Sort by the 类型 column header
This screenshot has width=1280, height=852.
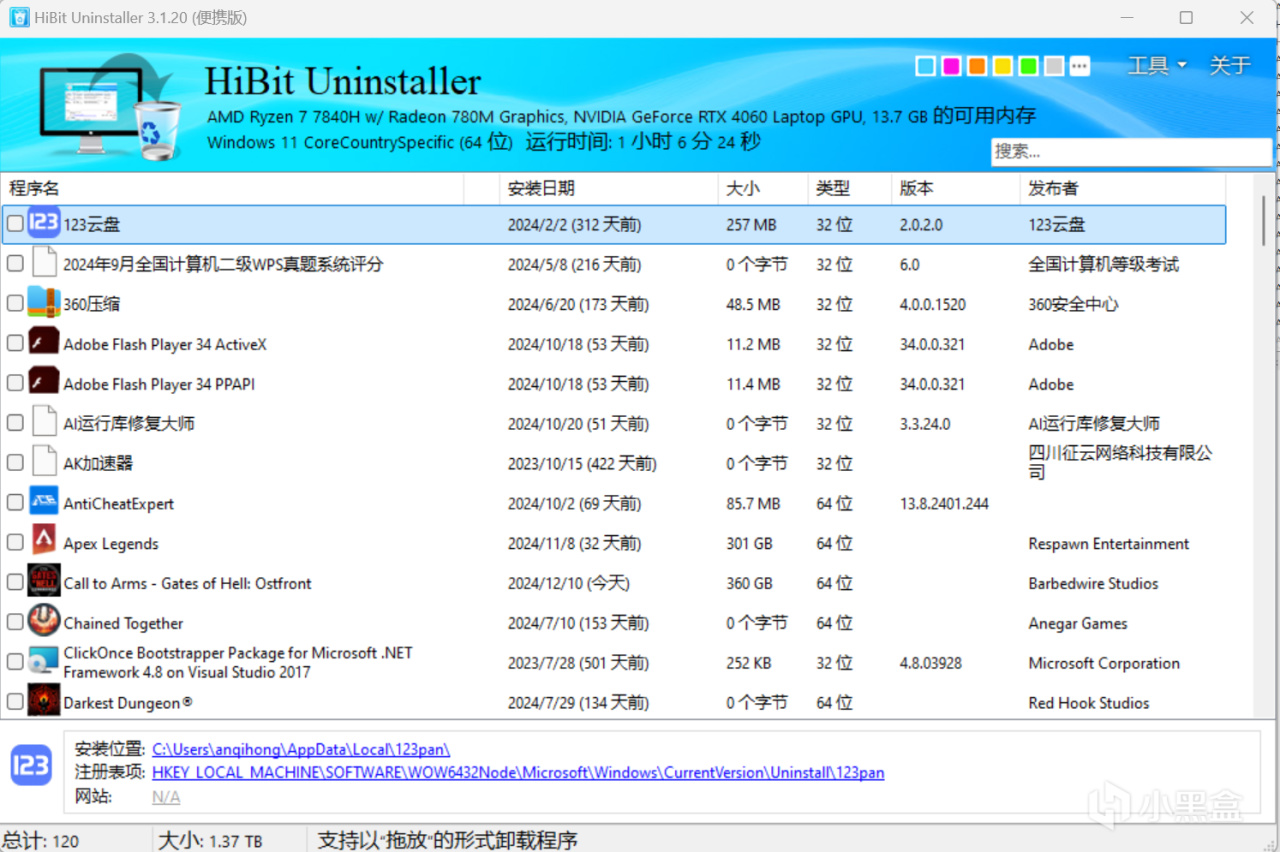(x=849, y=188)
